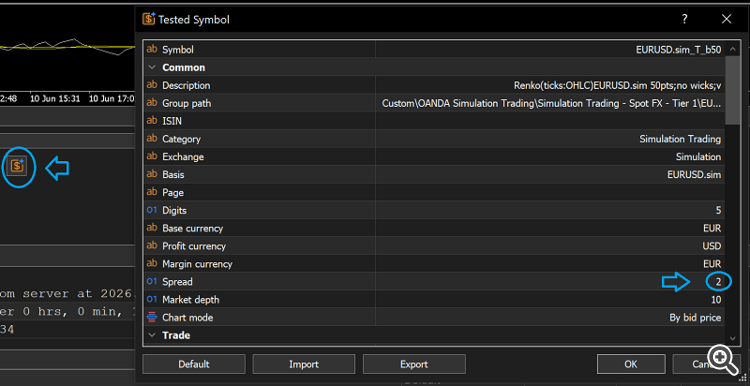This screenshot has width=750, height=386.
Task: Select the Symbol property row label
Action: point(178,49)
